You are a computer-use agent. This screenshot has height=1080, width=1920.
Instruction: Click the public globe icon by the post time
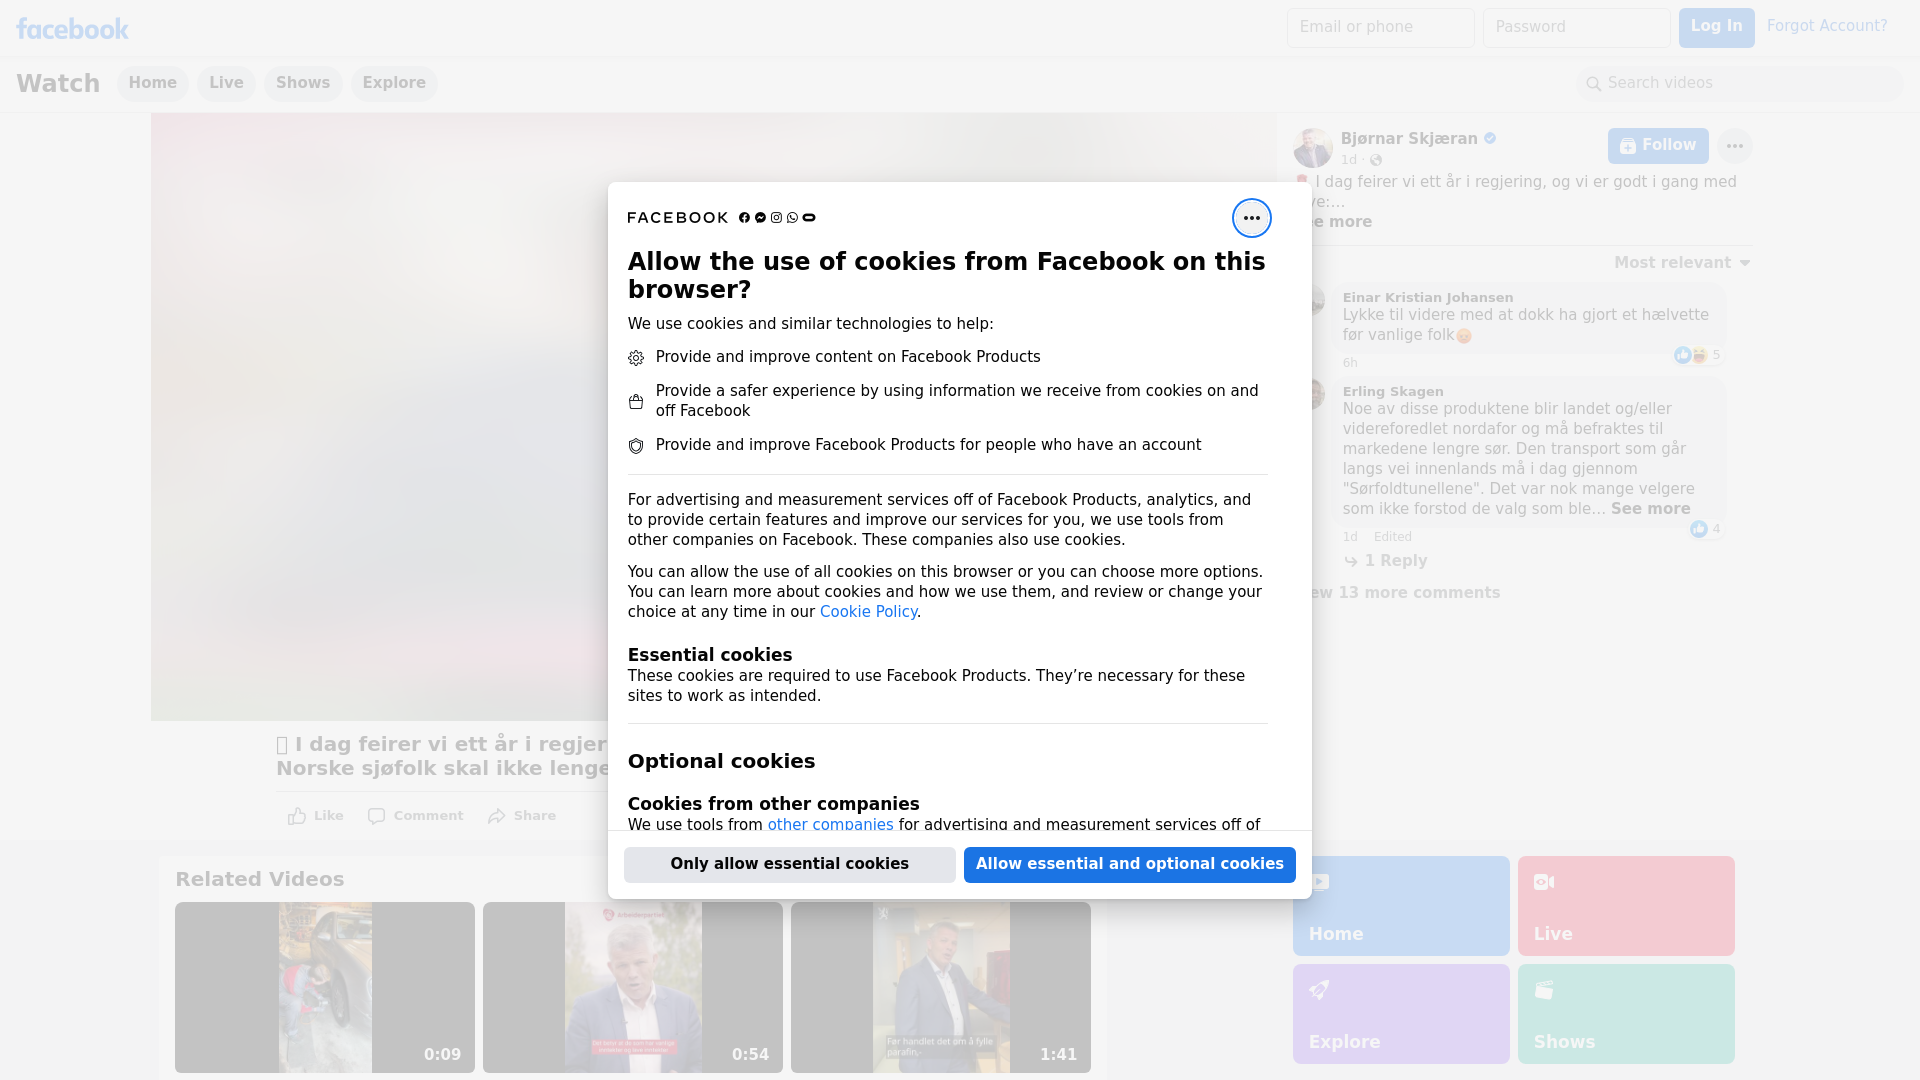point(1376,160)
